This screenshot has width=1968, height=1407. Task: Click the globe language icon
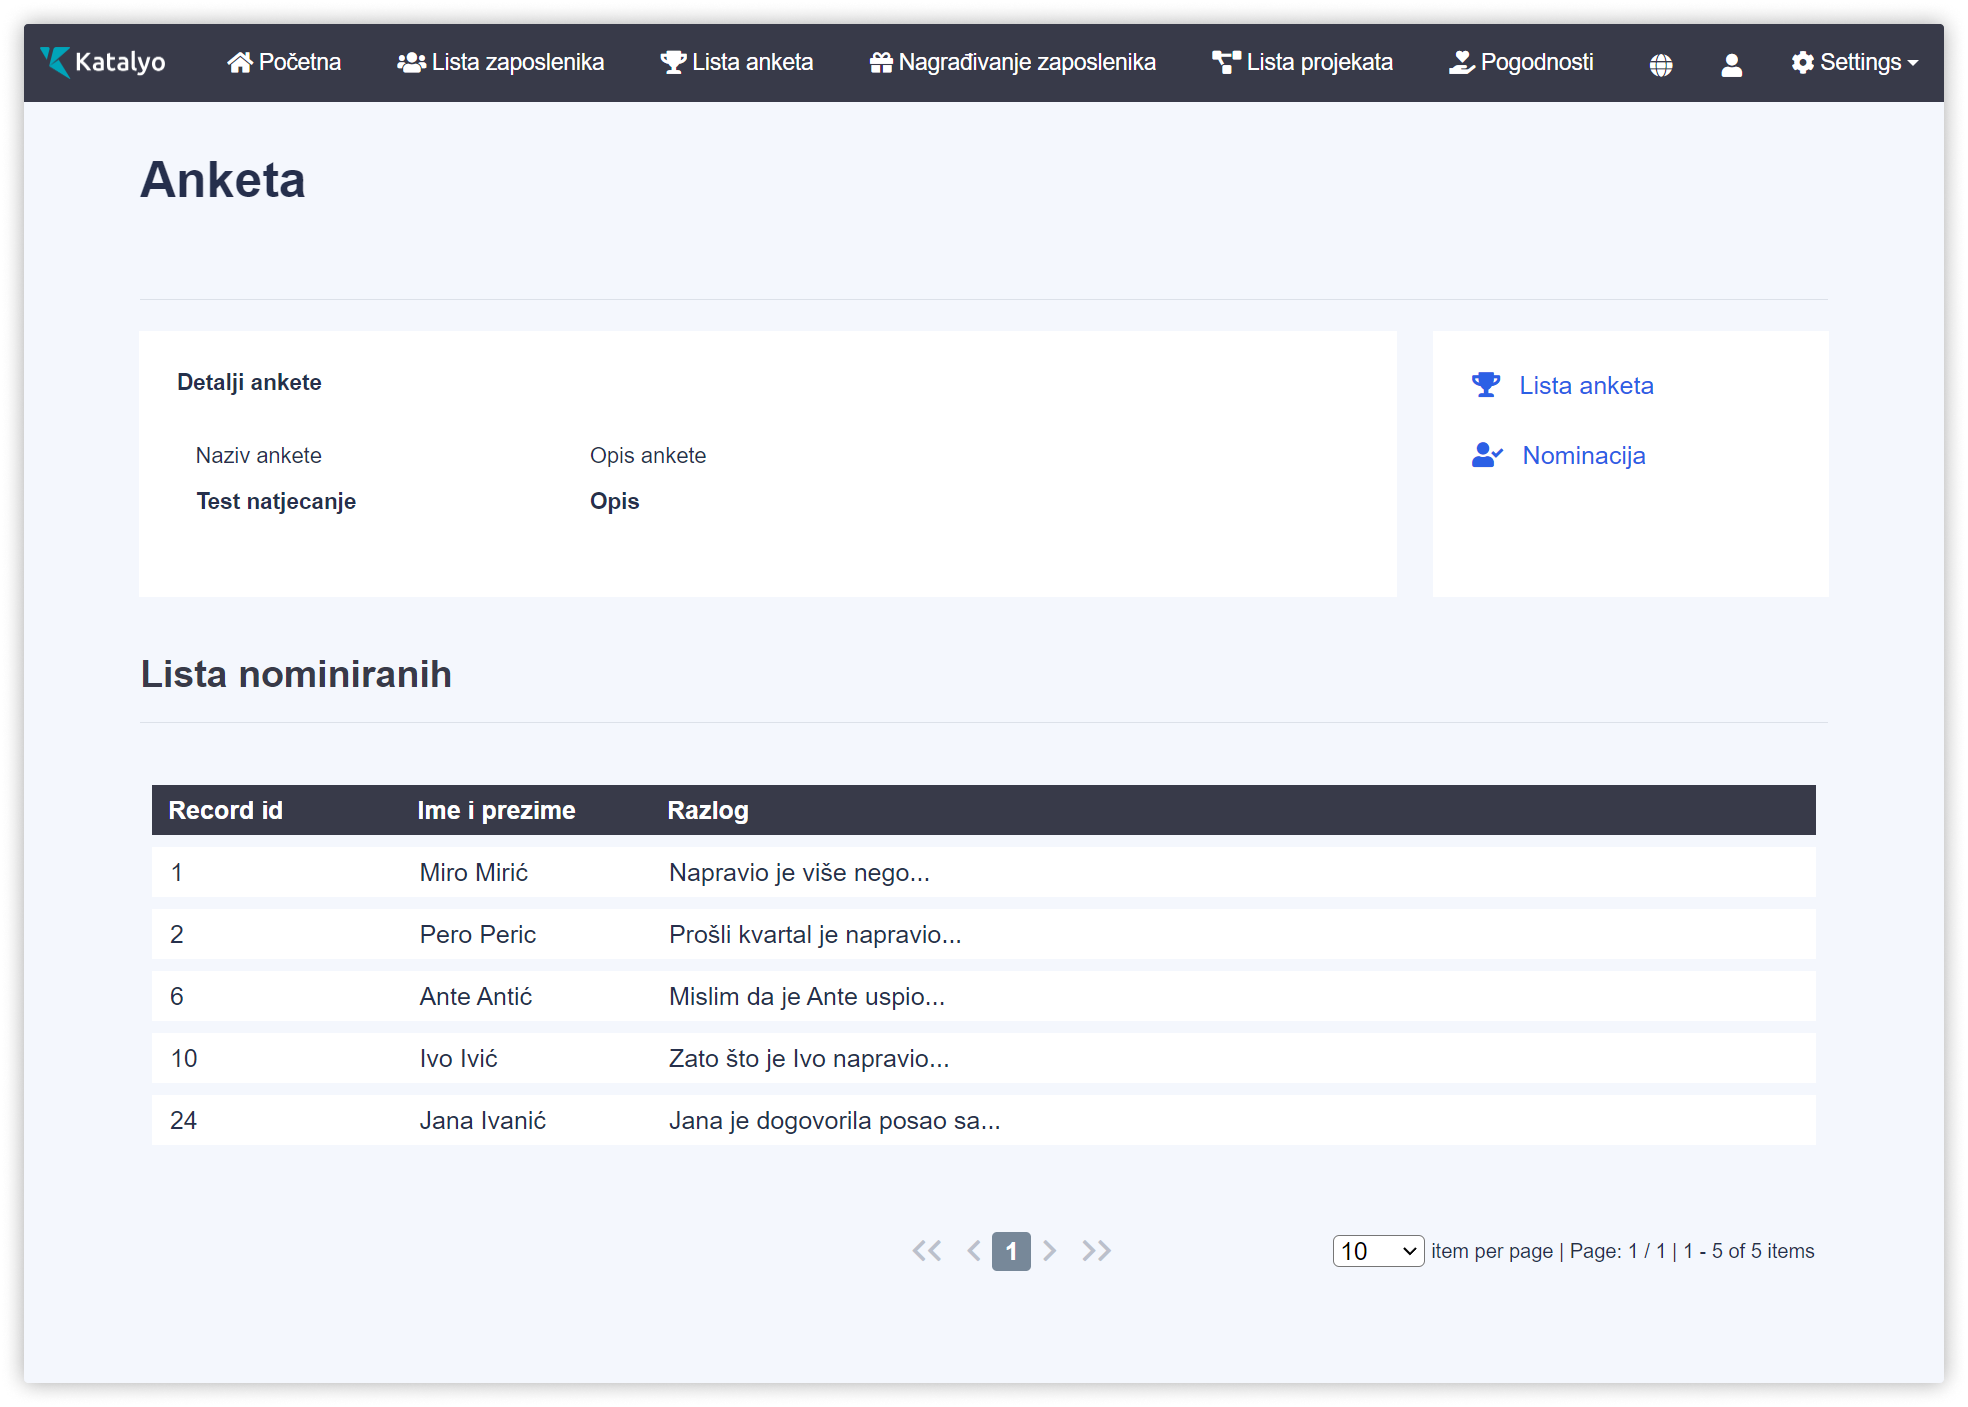1660,64
